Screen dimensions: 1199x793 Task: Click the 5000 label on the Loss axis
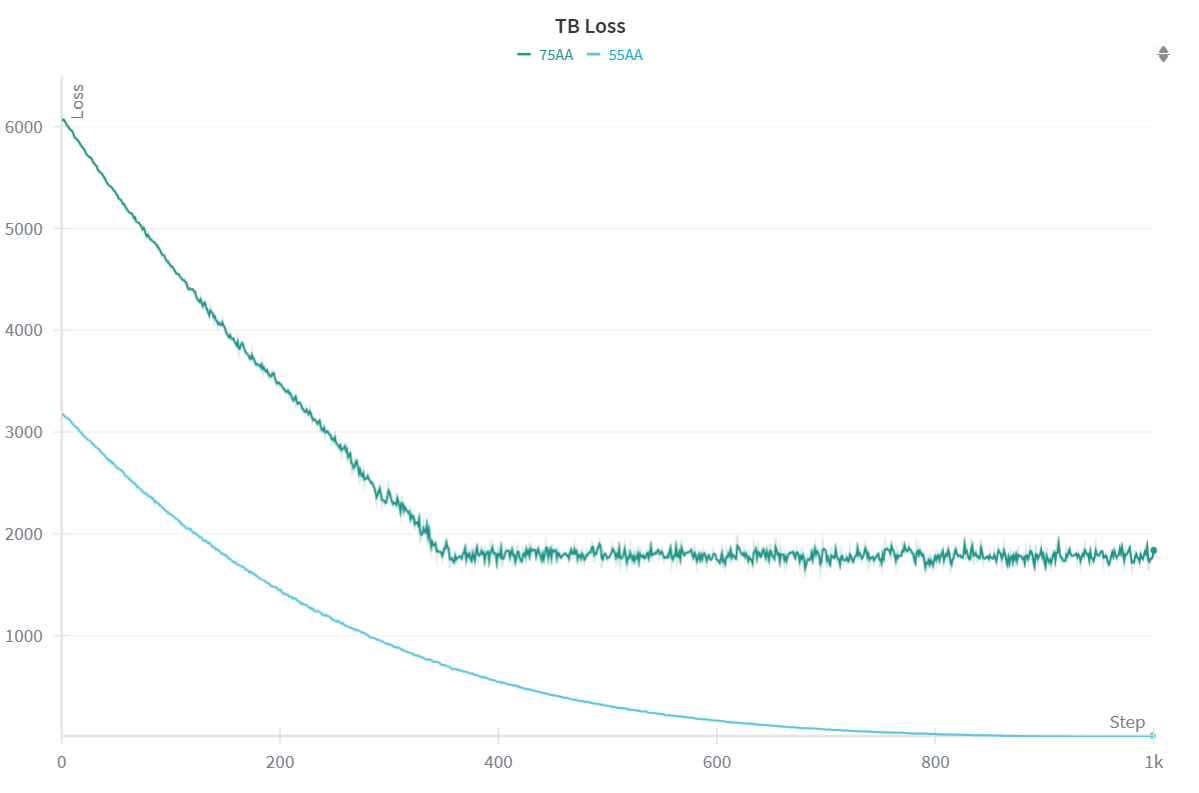(23, 229)
